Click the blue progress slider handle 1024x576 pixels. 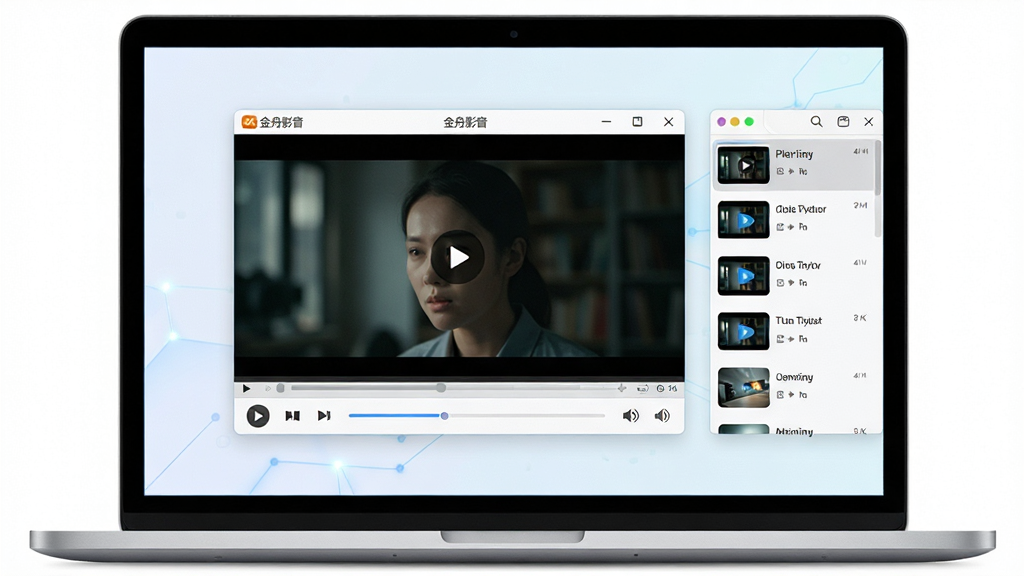click(x=444, y=415)
